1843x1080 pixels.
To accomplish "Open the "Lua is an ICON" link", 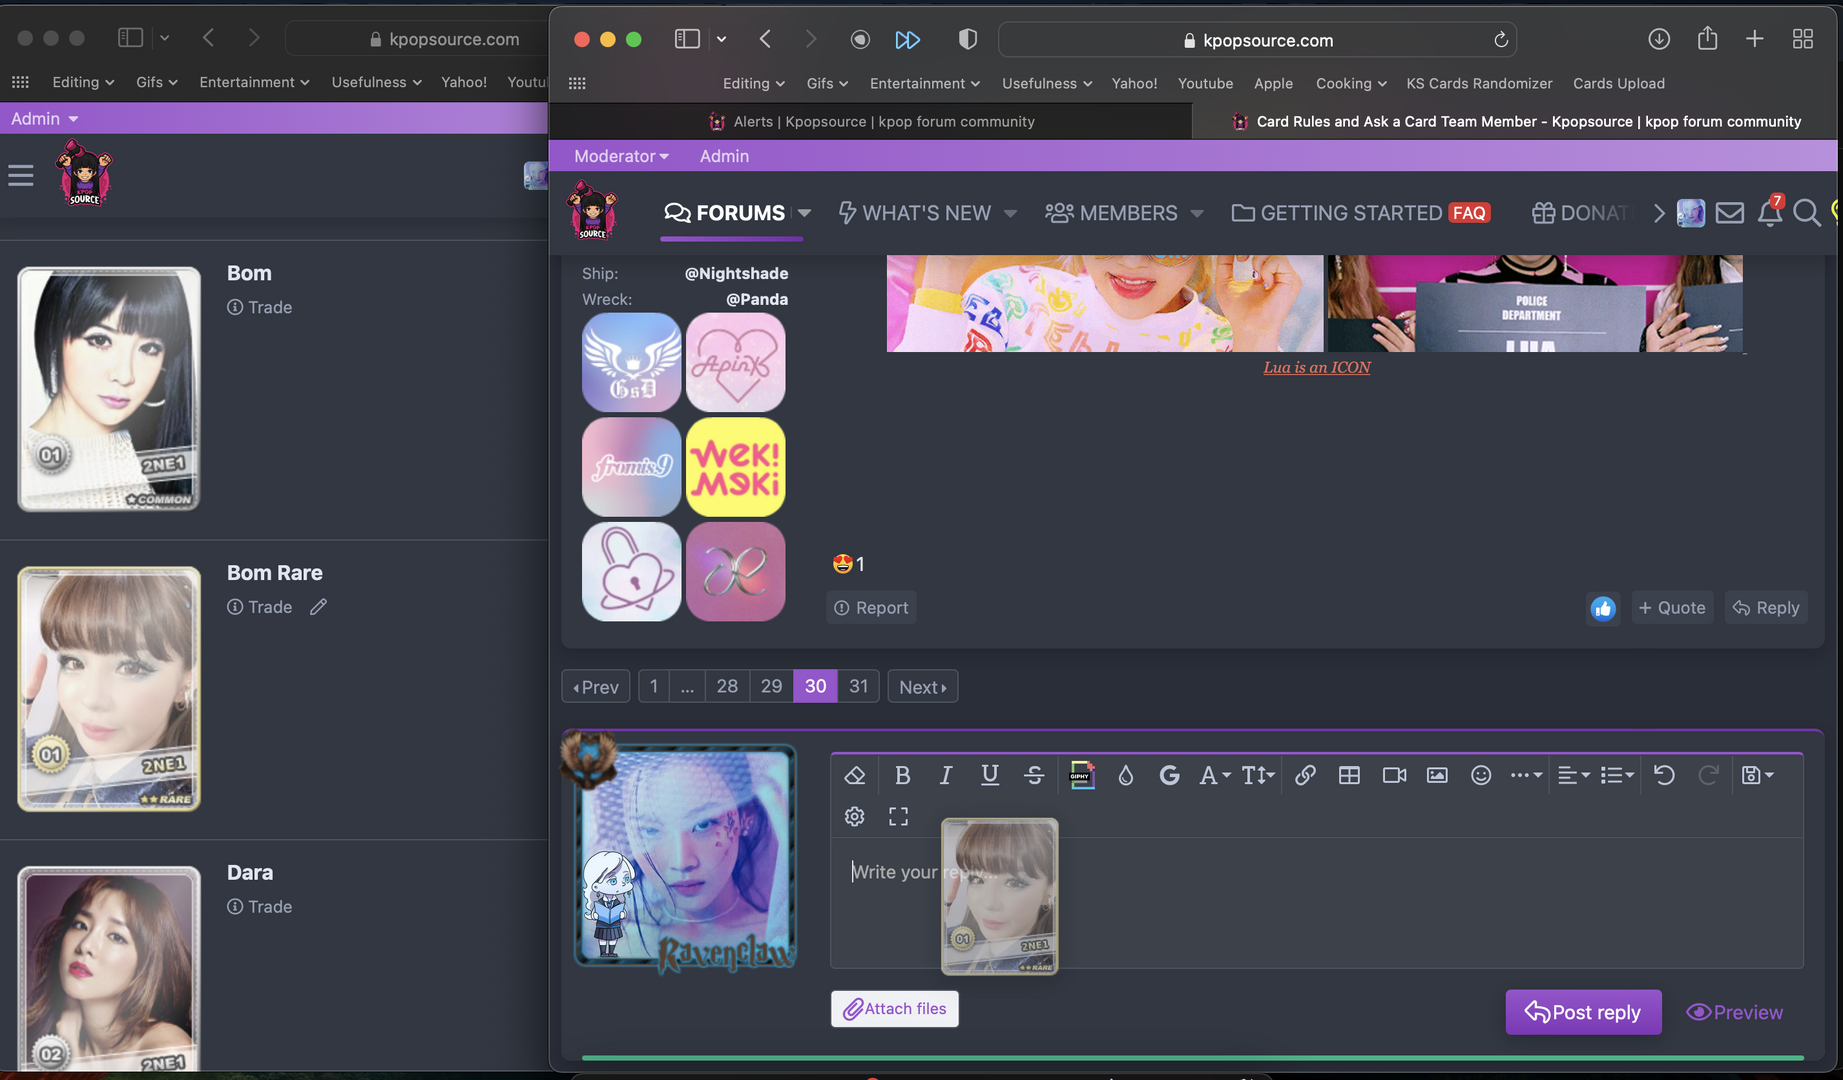I will 1316,367.
